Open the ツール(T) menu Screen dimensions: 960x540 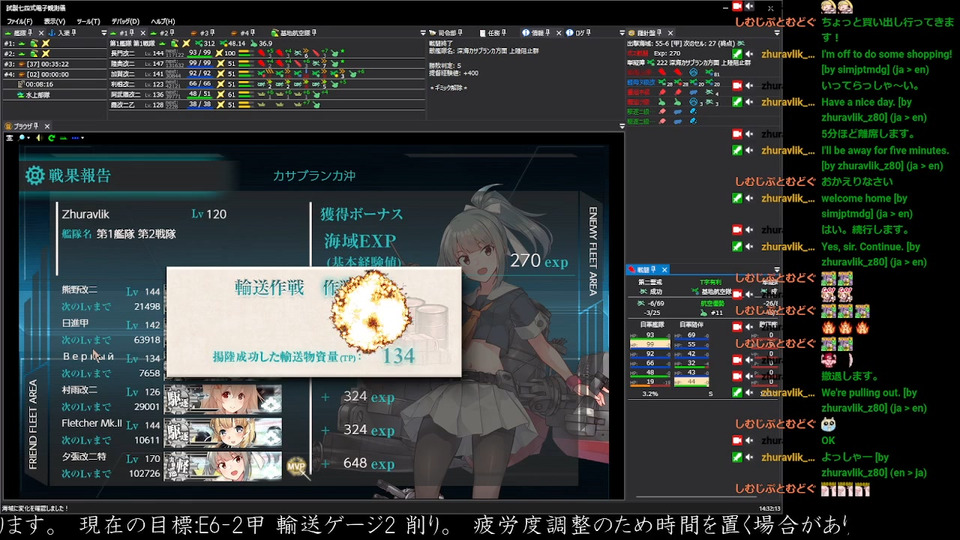click(88, 21)
